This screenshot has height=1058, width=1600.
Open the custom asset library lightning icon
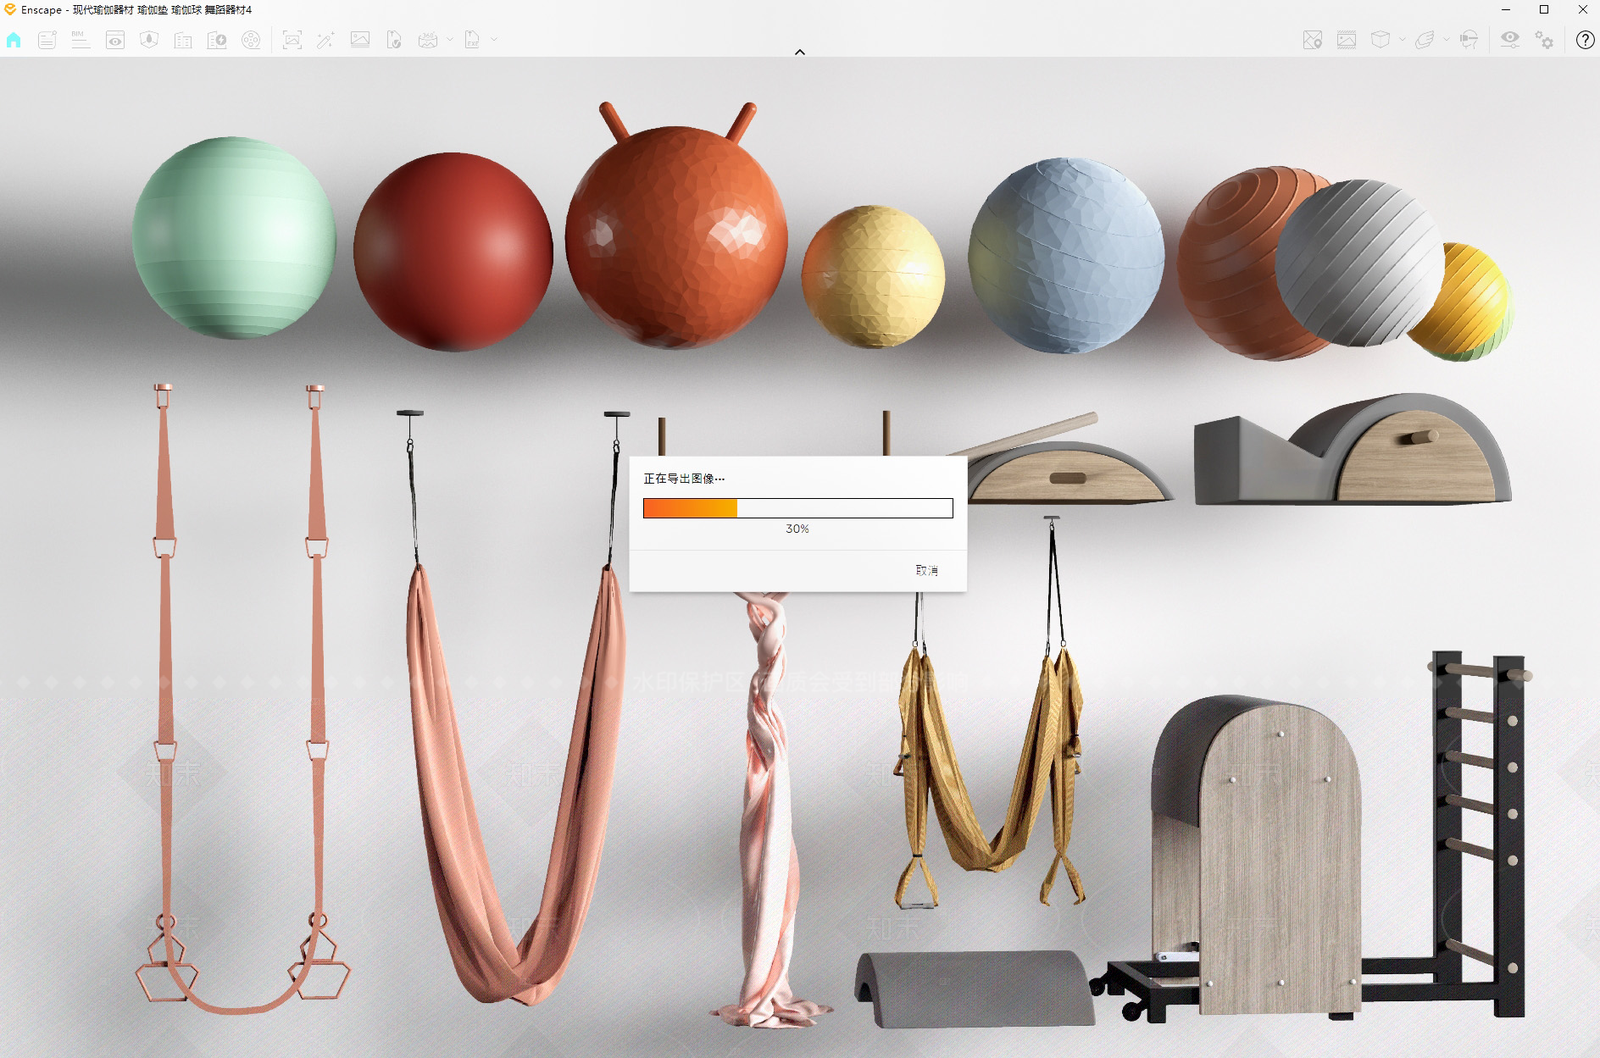[217, 40]
